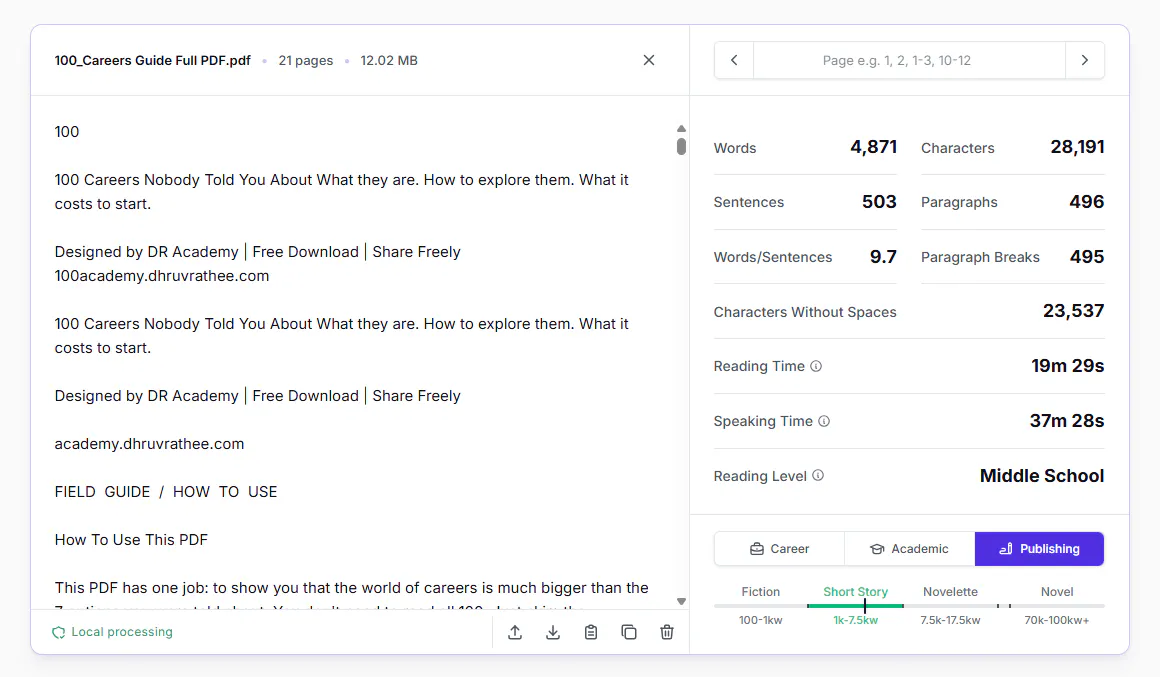This screenshot has width=1160, height=677.
Task: Click the text area scrollbar thumb
Action: point(681,146)
